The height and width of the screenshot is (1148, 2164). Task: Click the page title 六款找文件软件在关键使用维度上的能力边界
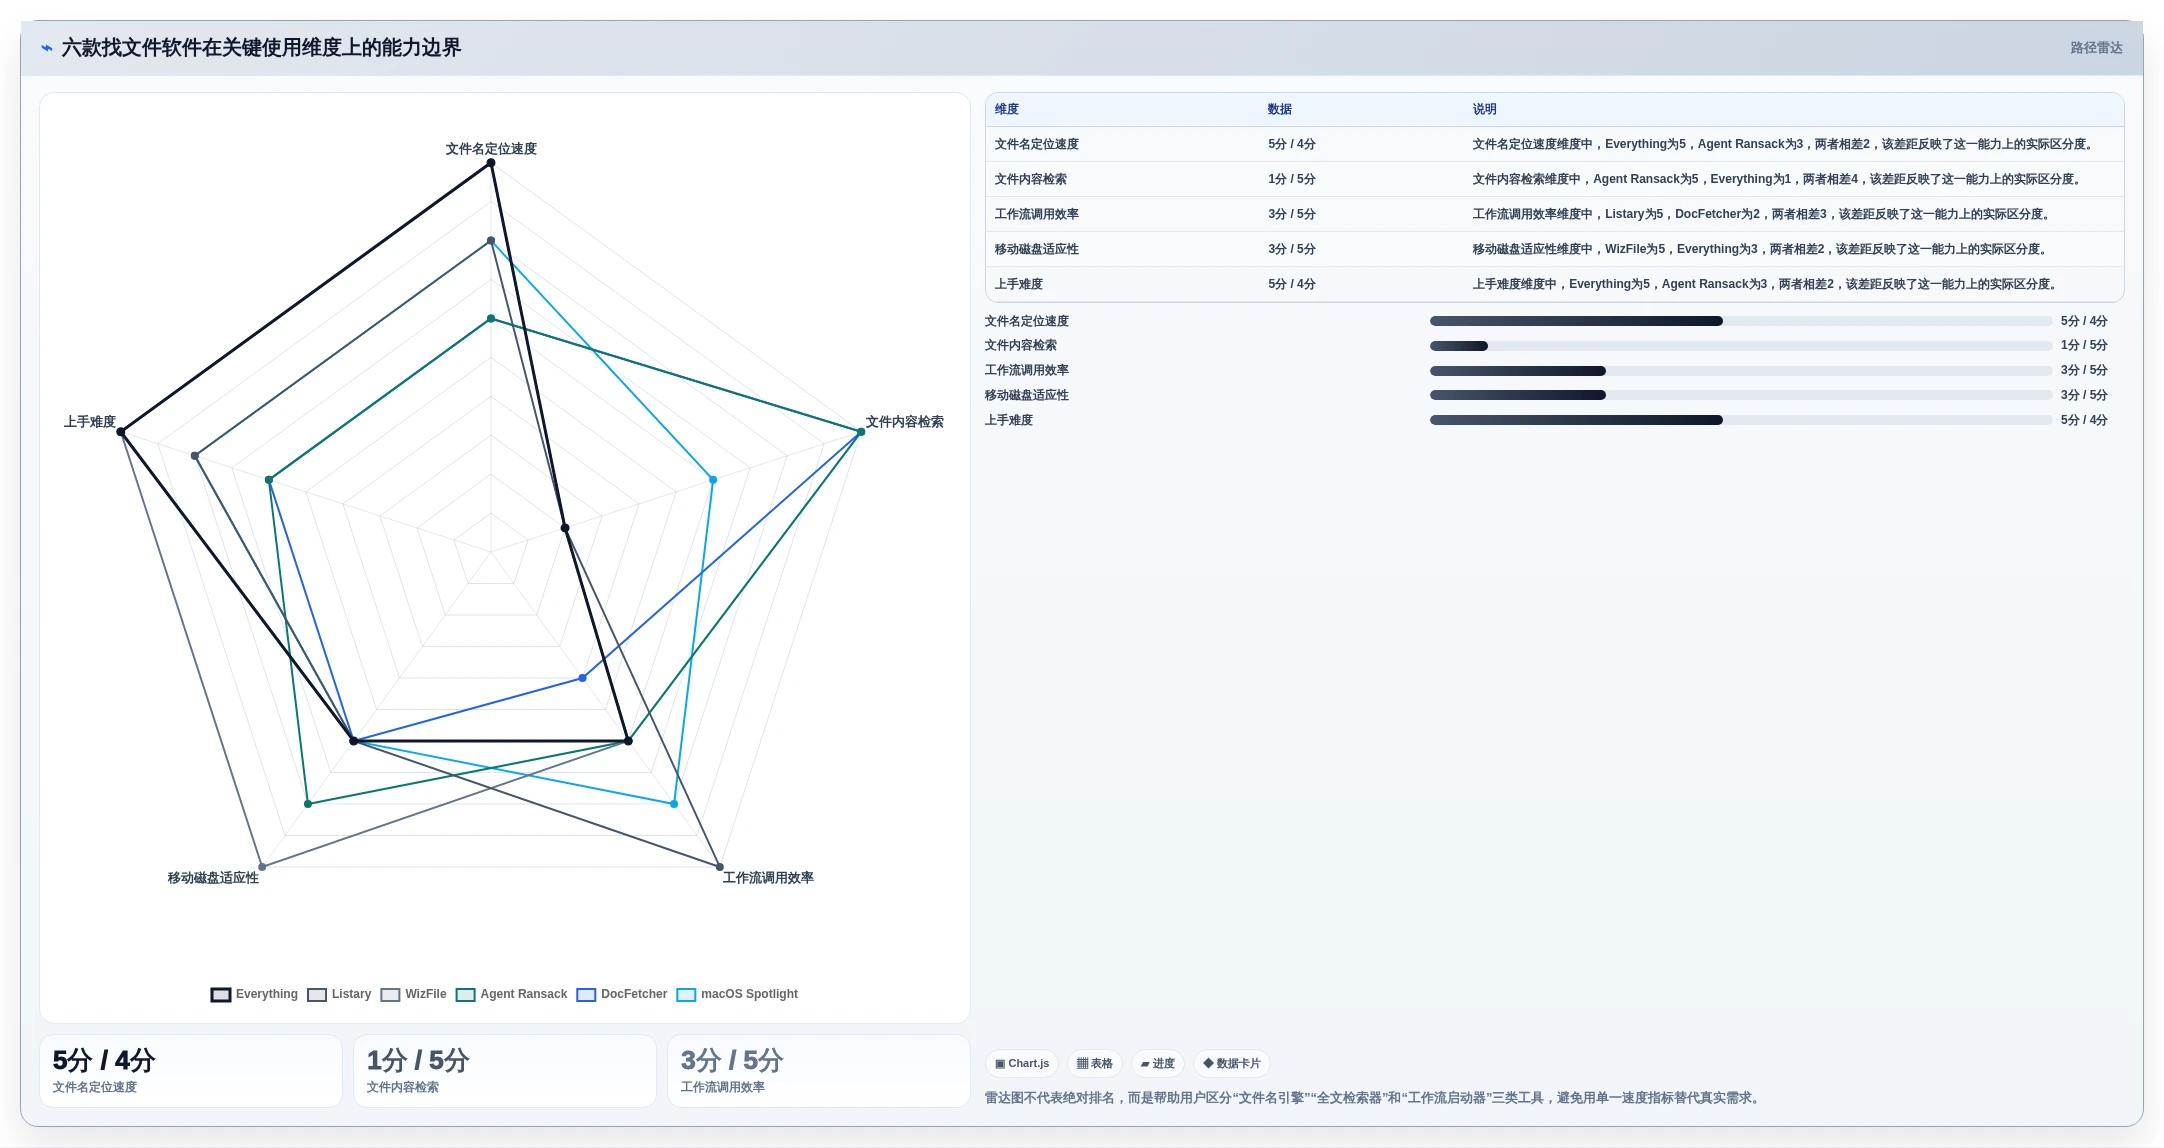point(261,48)
